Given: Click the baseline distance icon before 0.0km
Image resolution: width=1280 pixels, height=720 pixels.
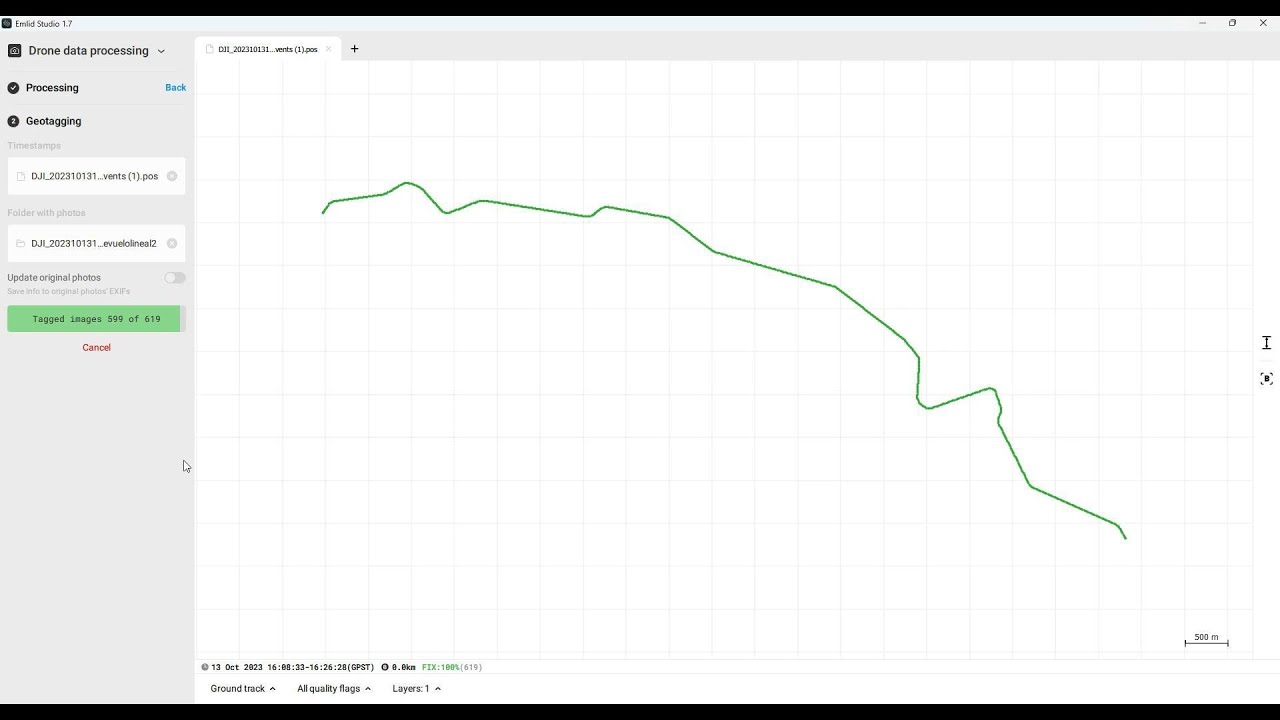Looking at the screenshot, I should click(x=385, y=667).
